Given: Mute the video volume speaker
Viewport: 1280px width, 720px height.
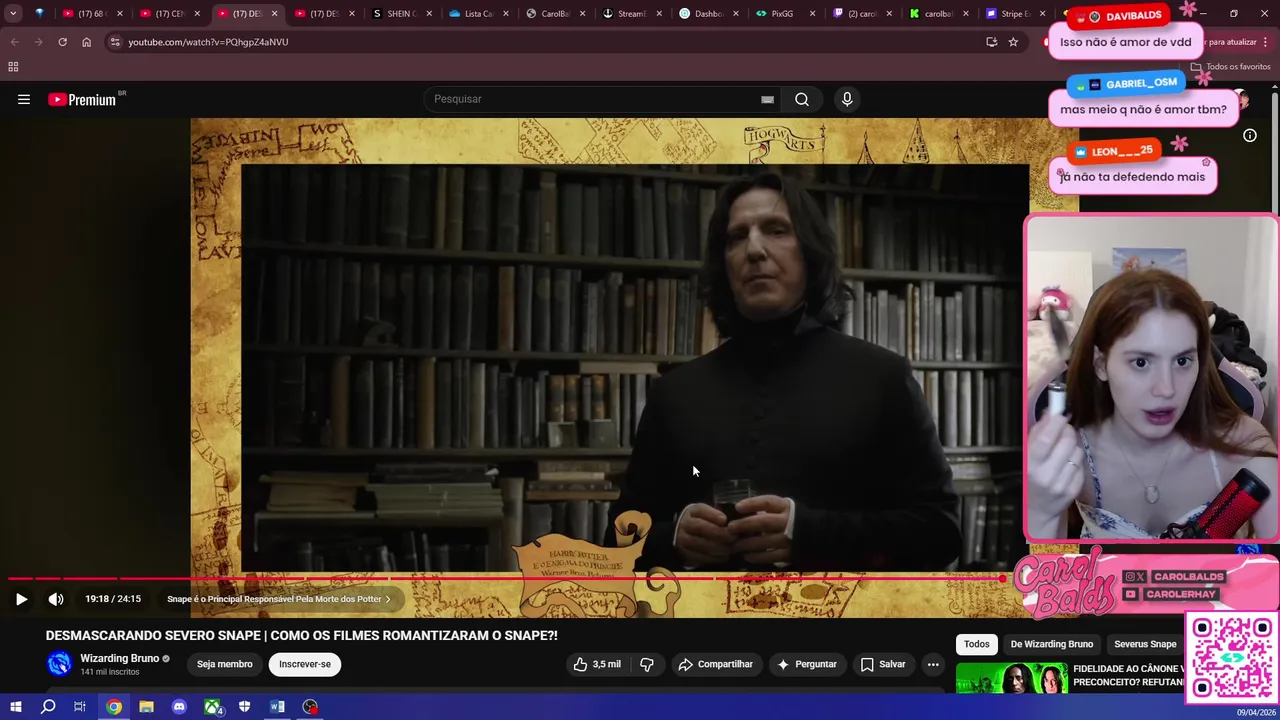Looking at the screenshot, I should pos(56,599).
